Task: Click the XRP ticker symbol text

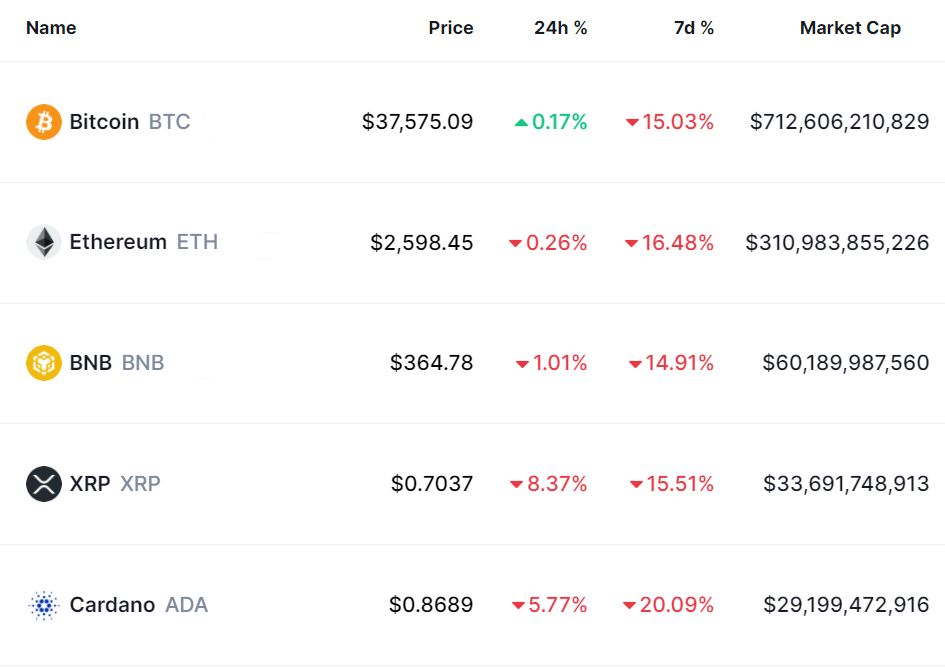Action: (x=140, y=484)
